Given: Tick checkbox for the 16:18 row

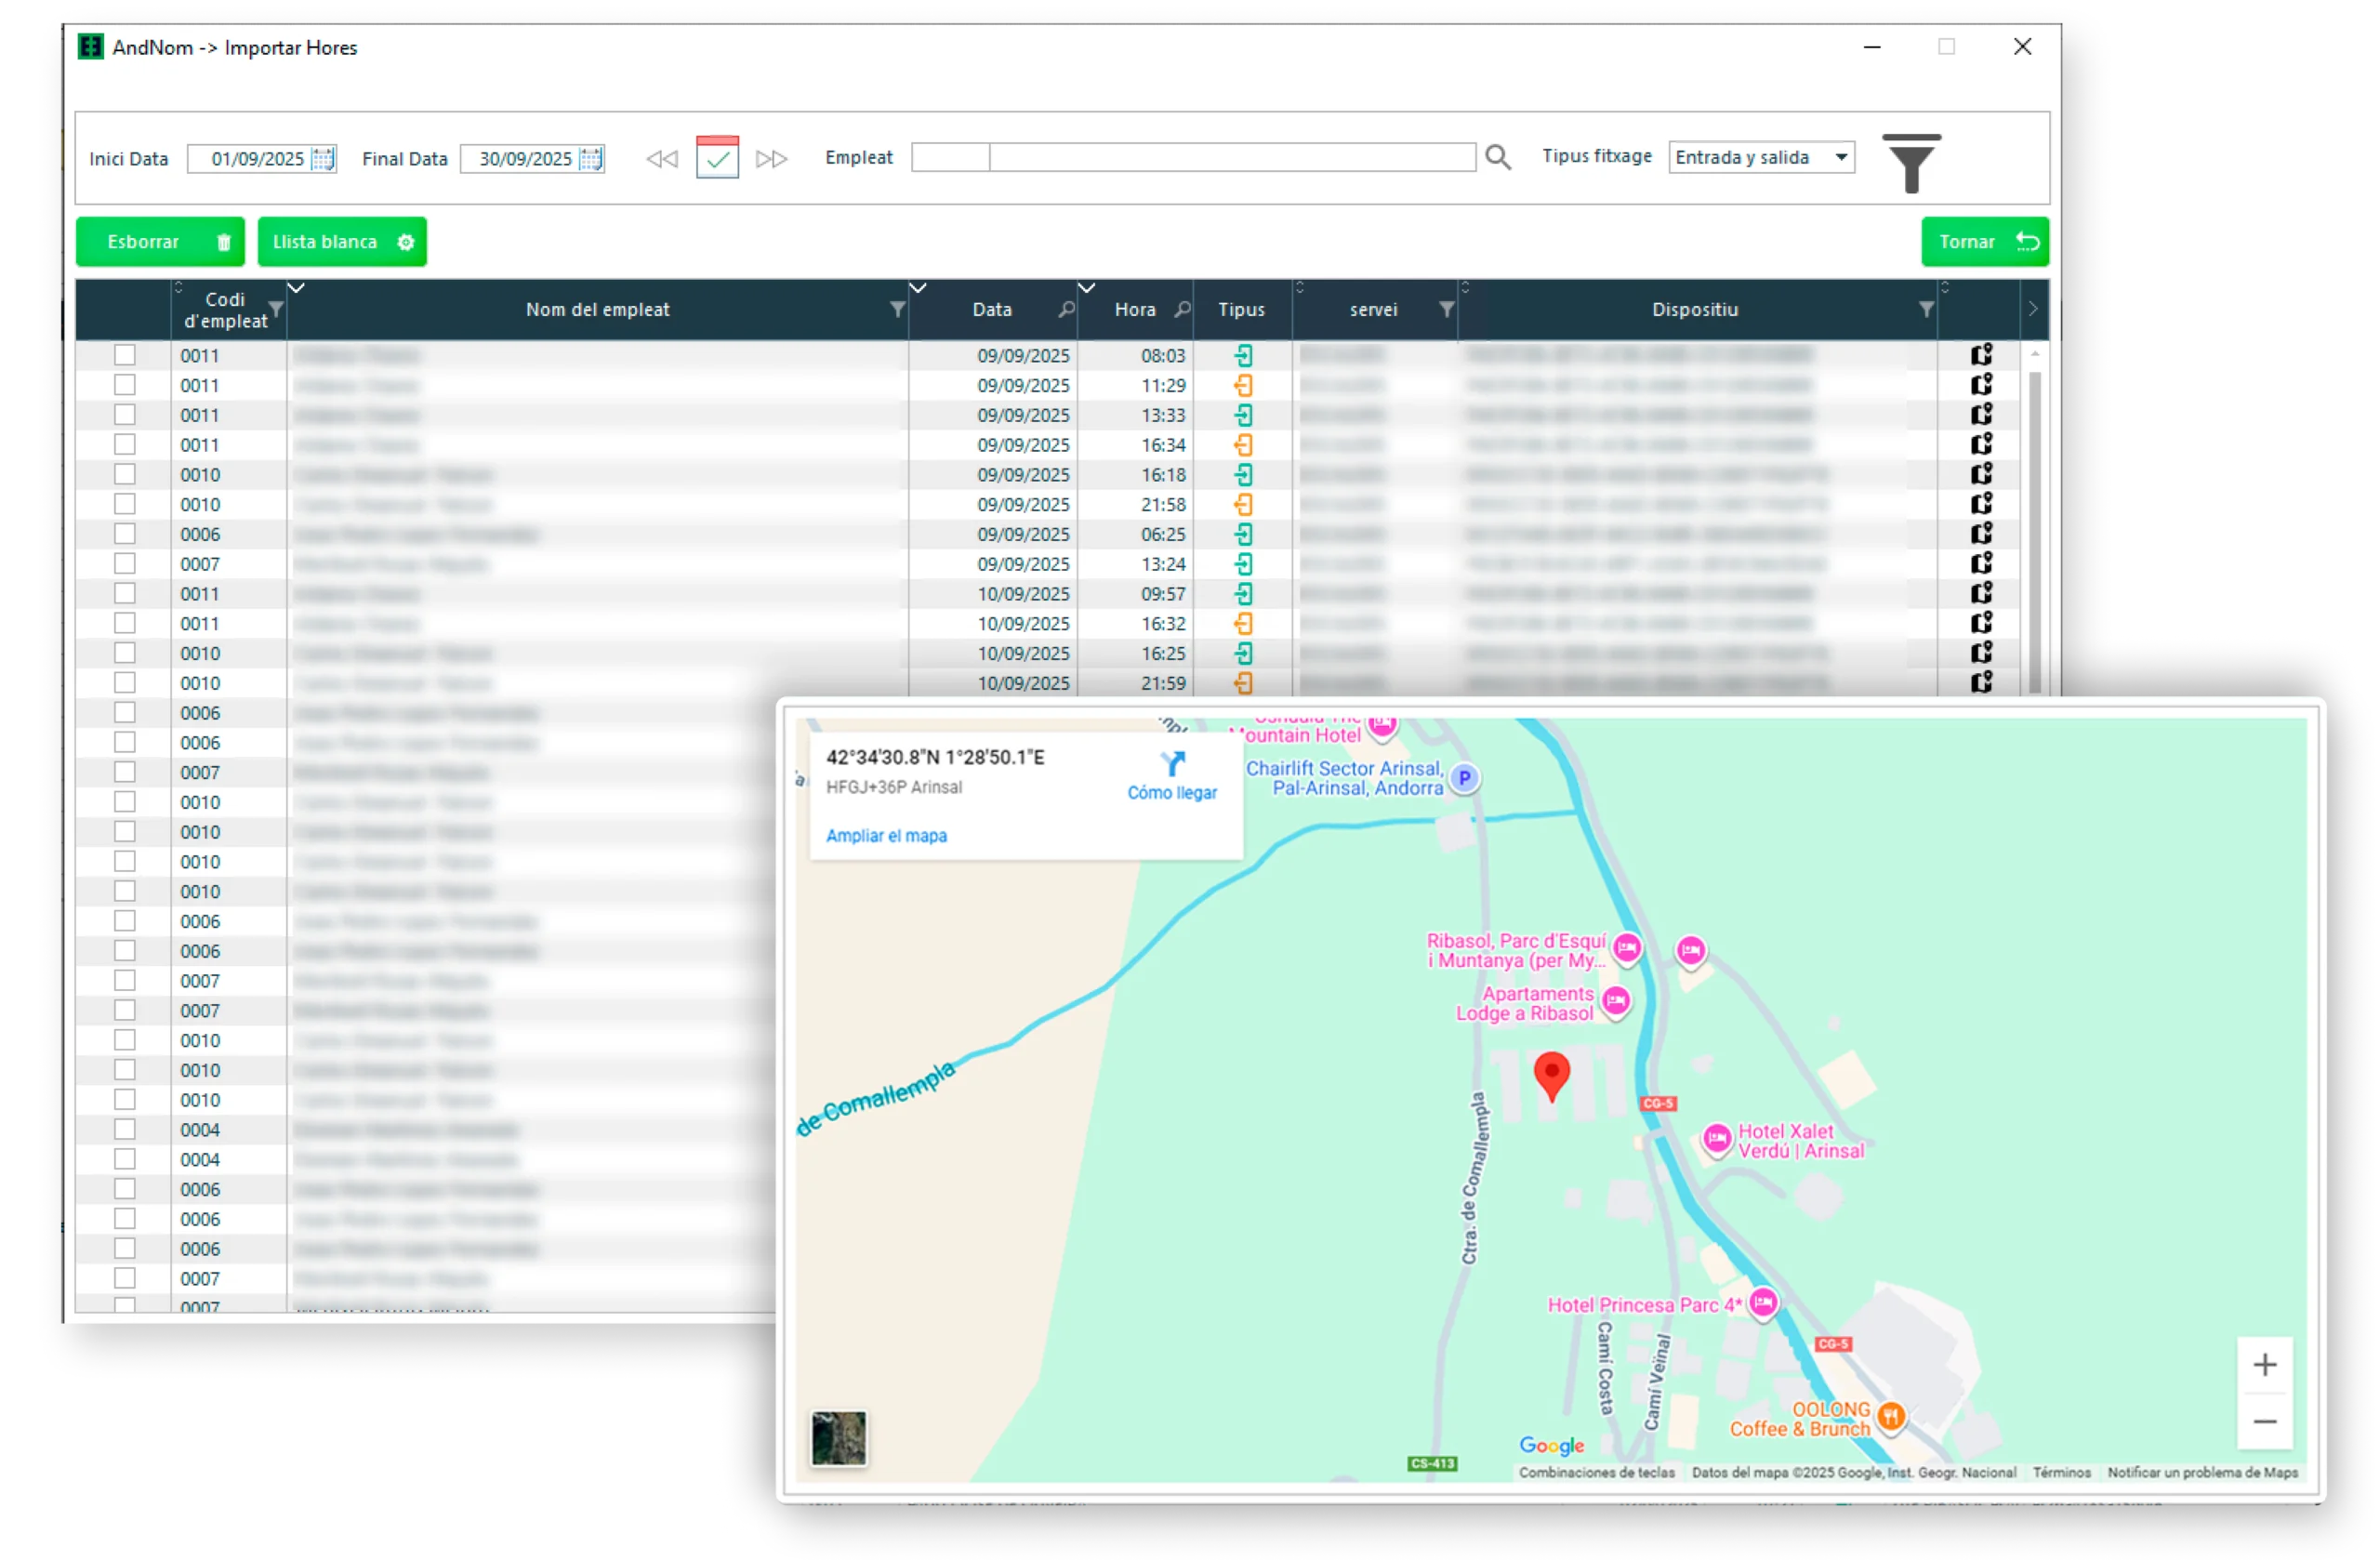Looking at the screenshot, I should coord(124,474).
